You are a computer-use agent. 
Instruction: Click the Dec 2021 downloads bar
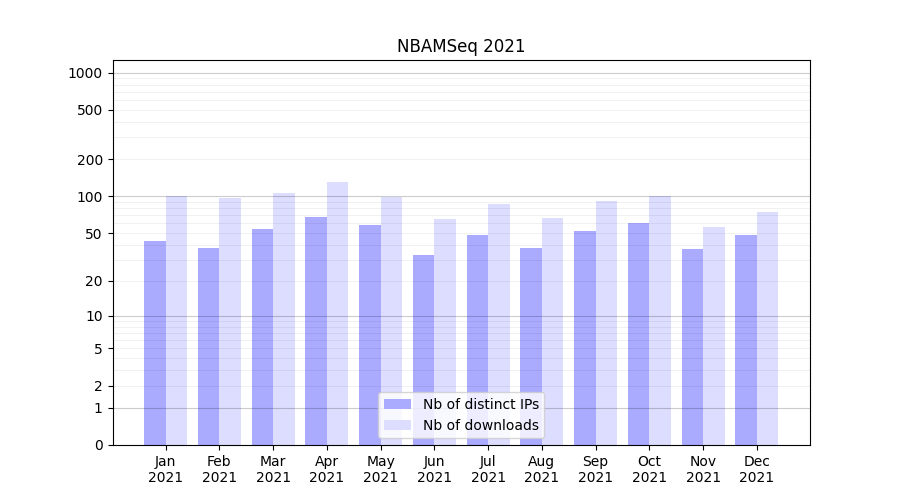pyautogui.click(x=767, y=328)
